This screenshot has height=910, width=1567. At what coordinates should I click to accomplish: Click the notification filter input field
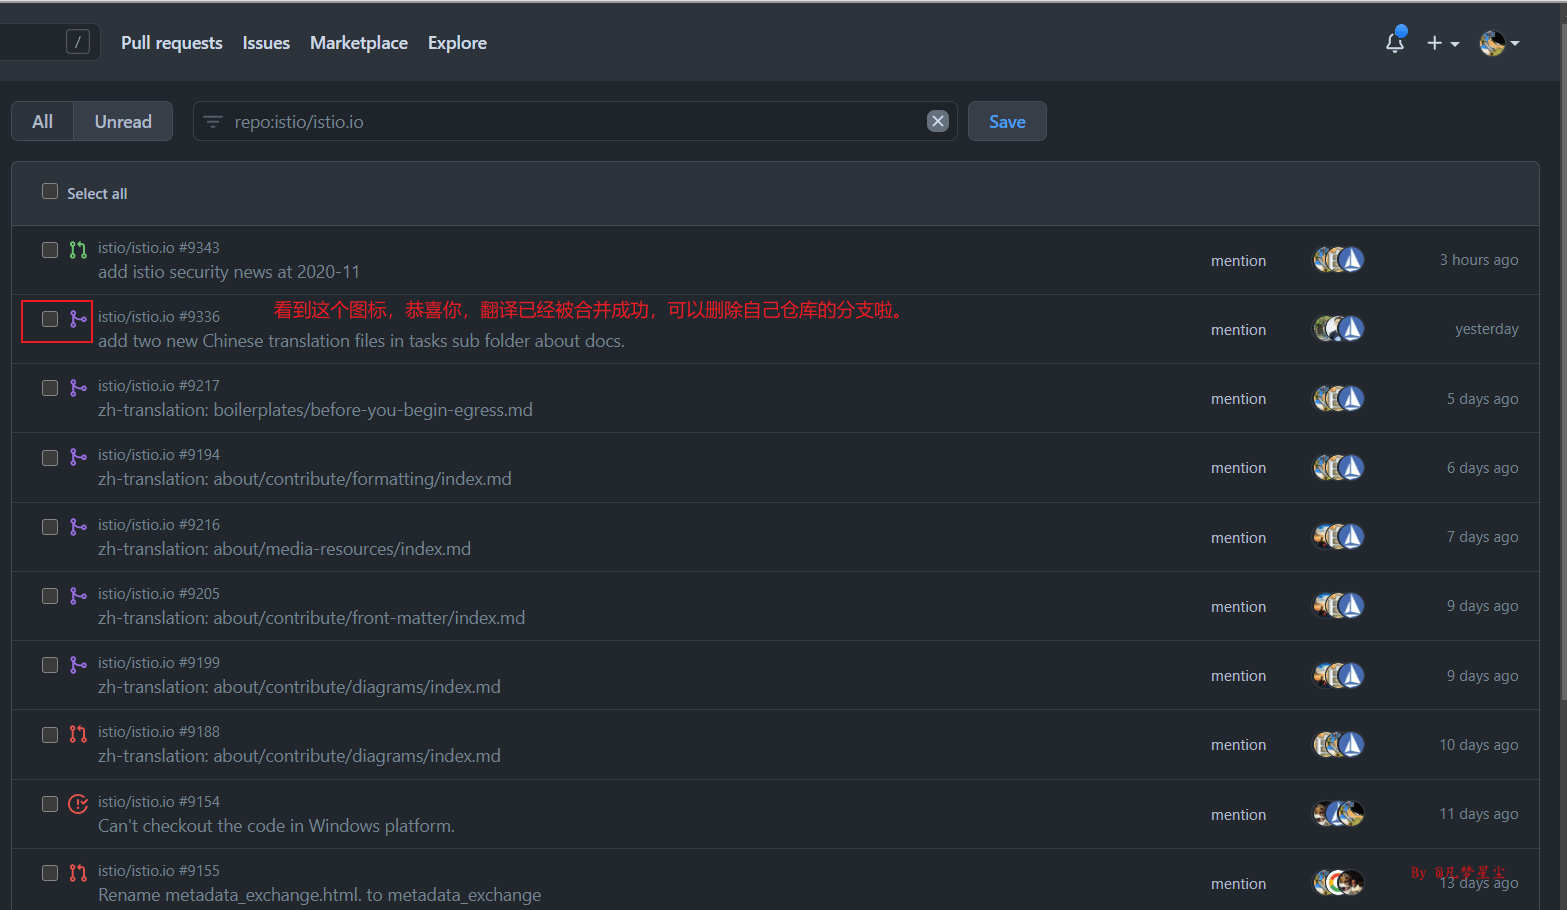coord(575,121)
